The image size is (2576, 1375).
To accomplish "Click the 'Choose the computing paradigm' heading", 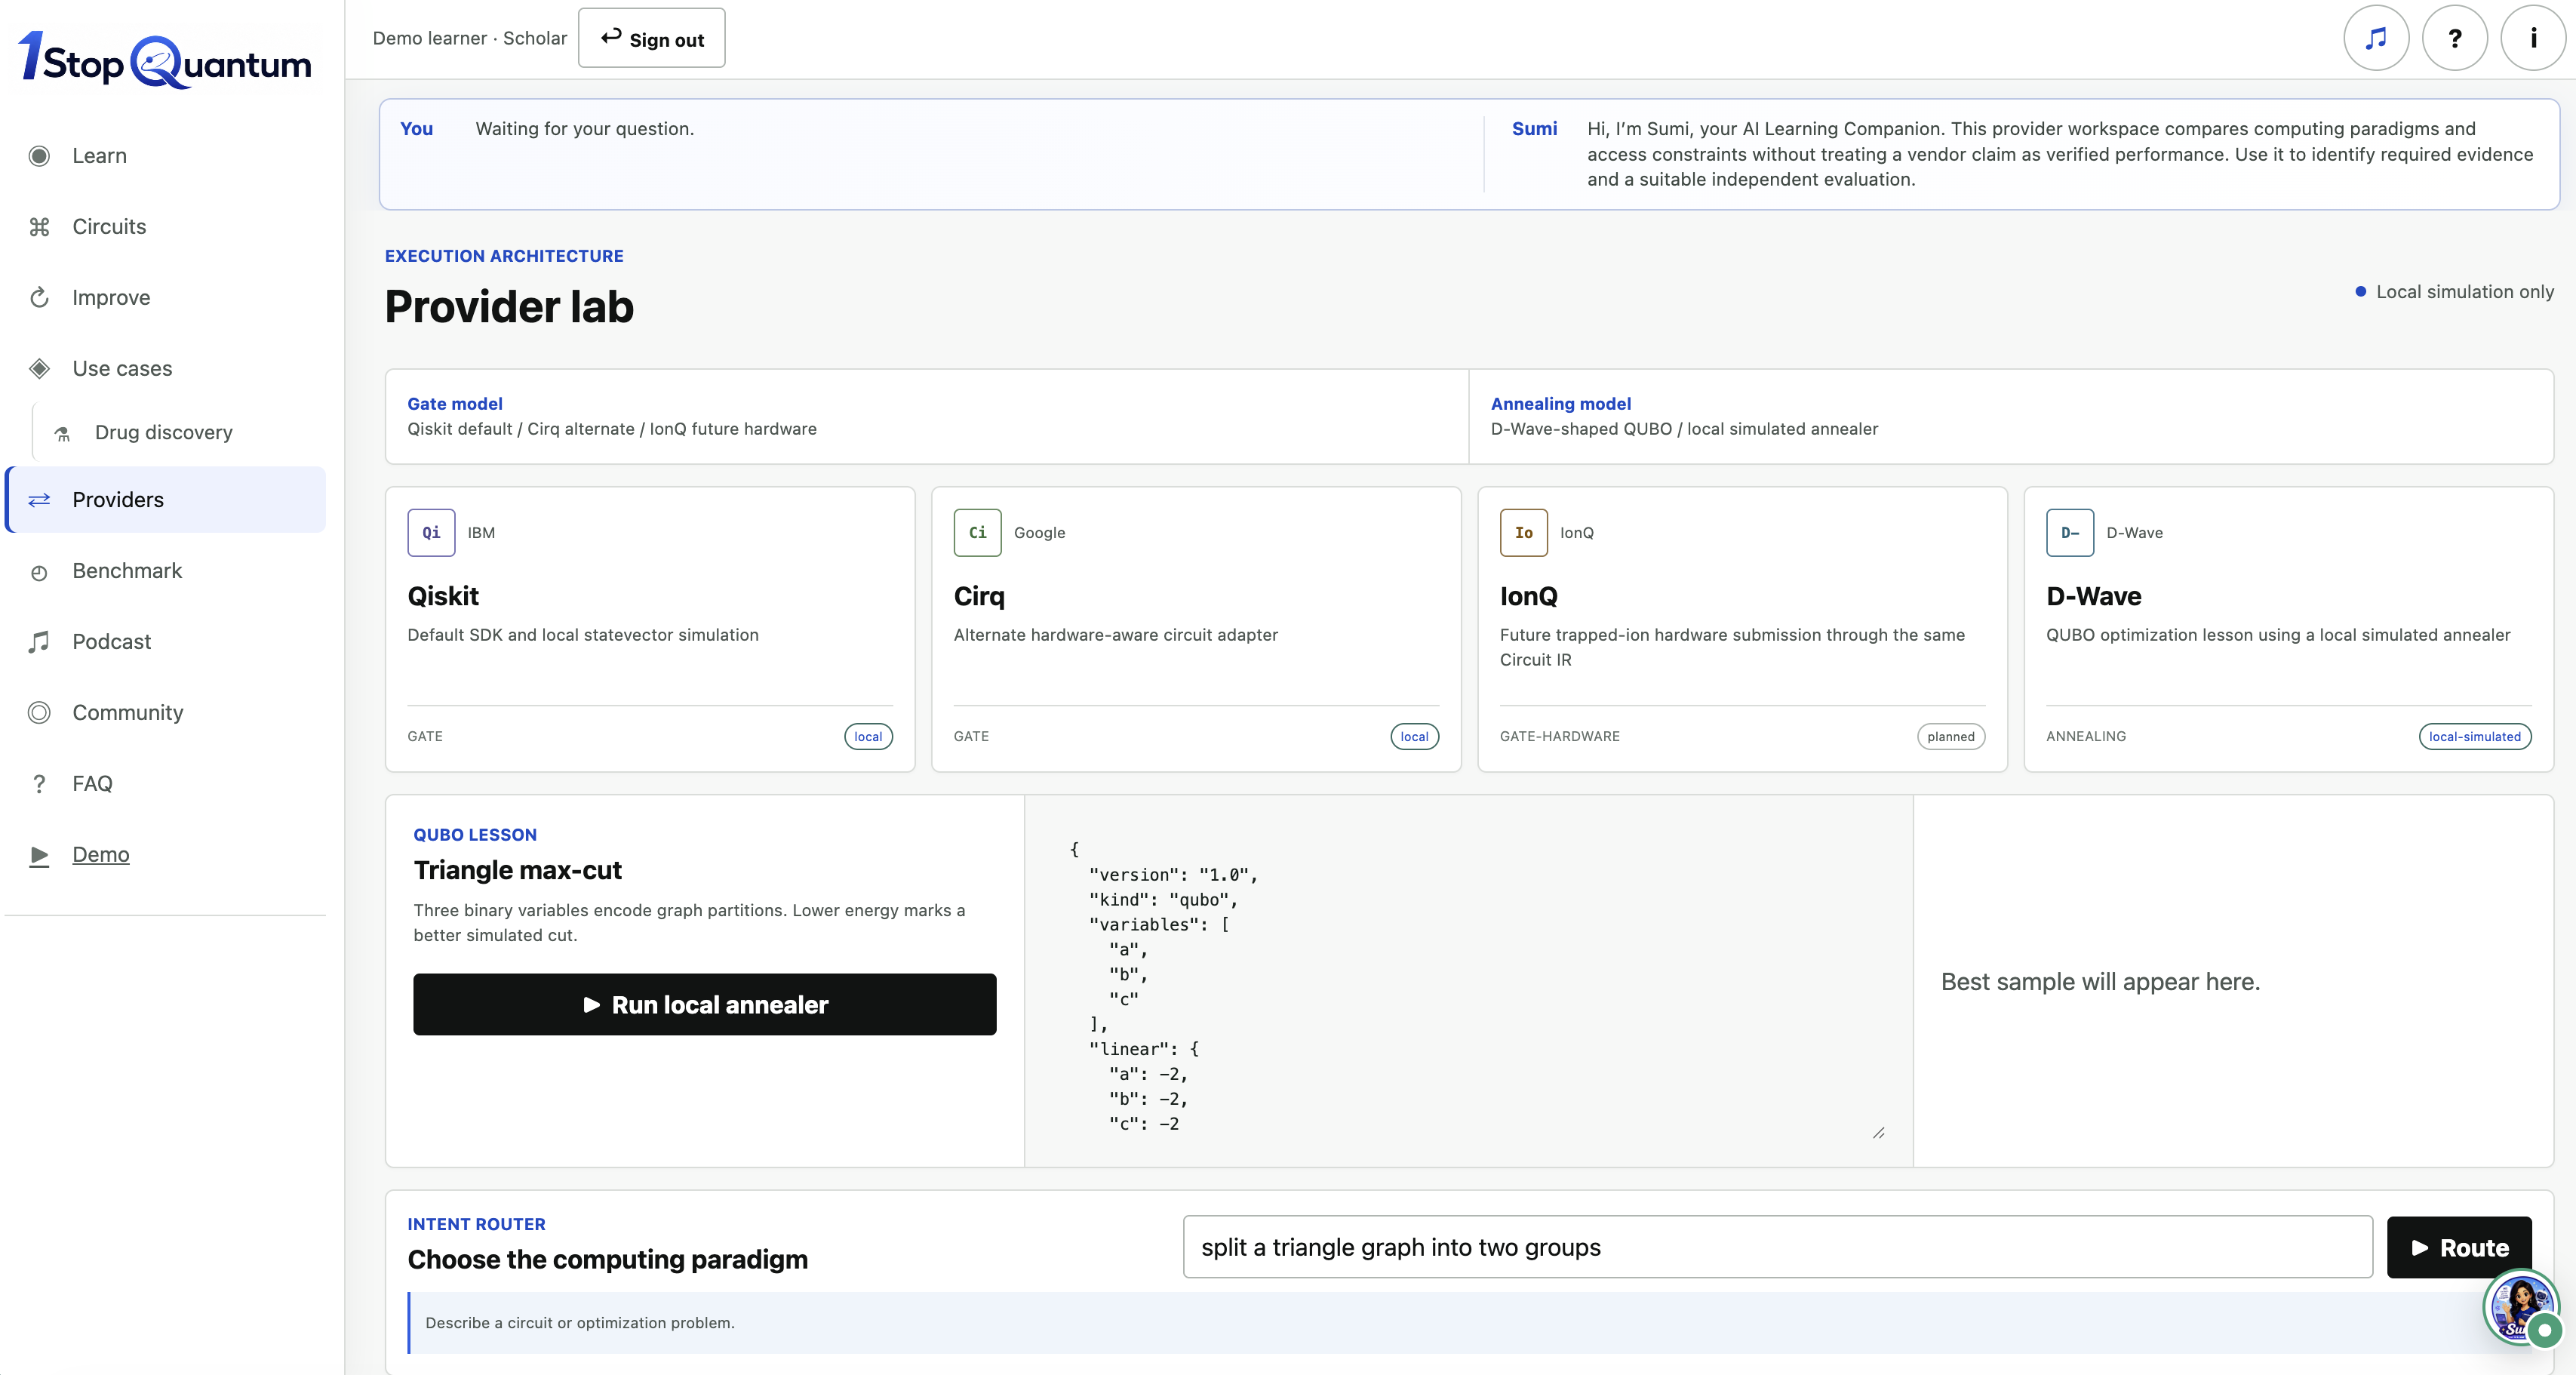I will 608,1260.
